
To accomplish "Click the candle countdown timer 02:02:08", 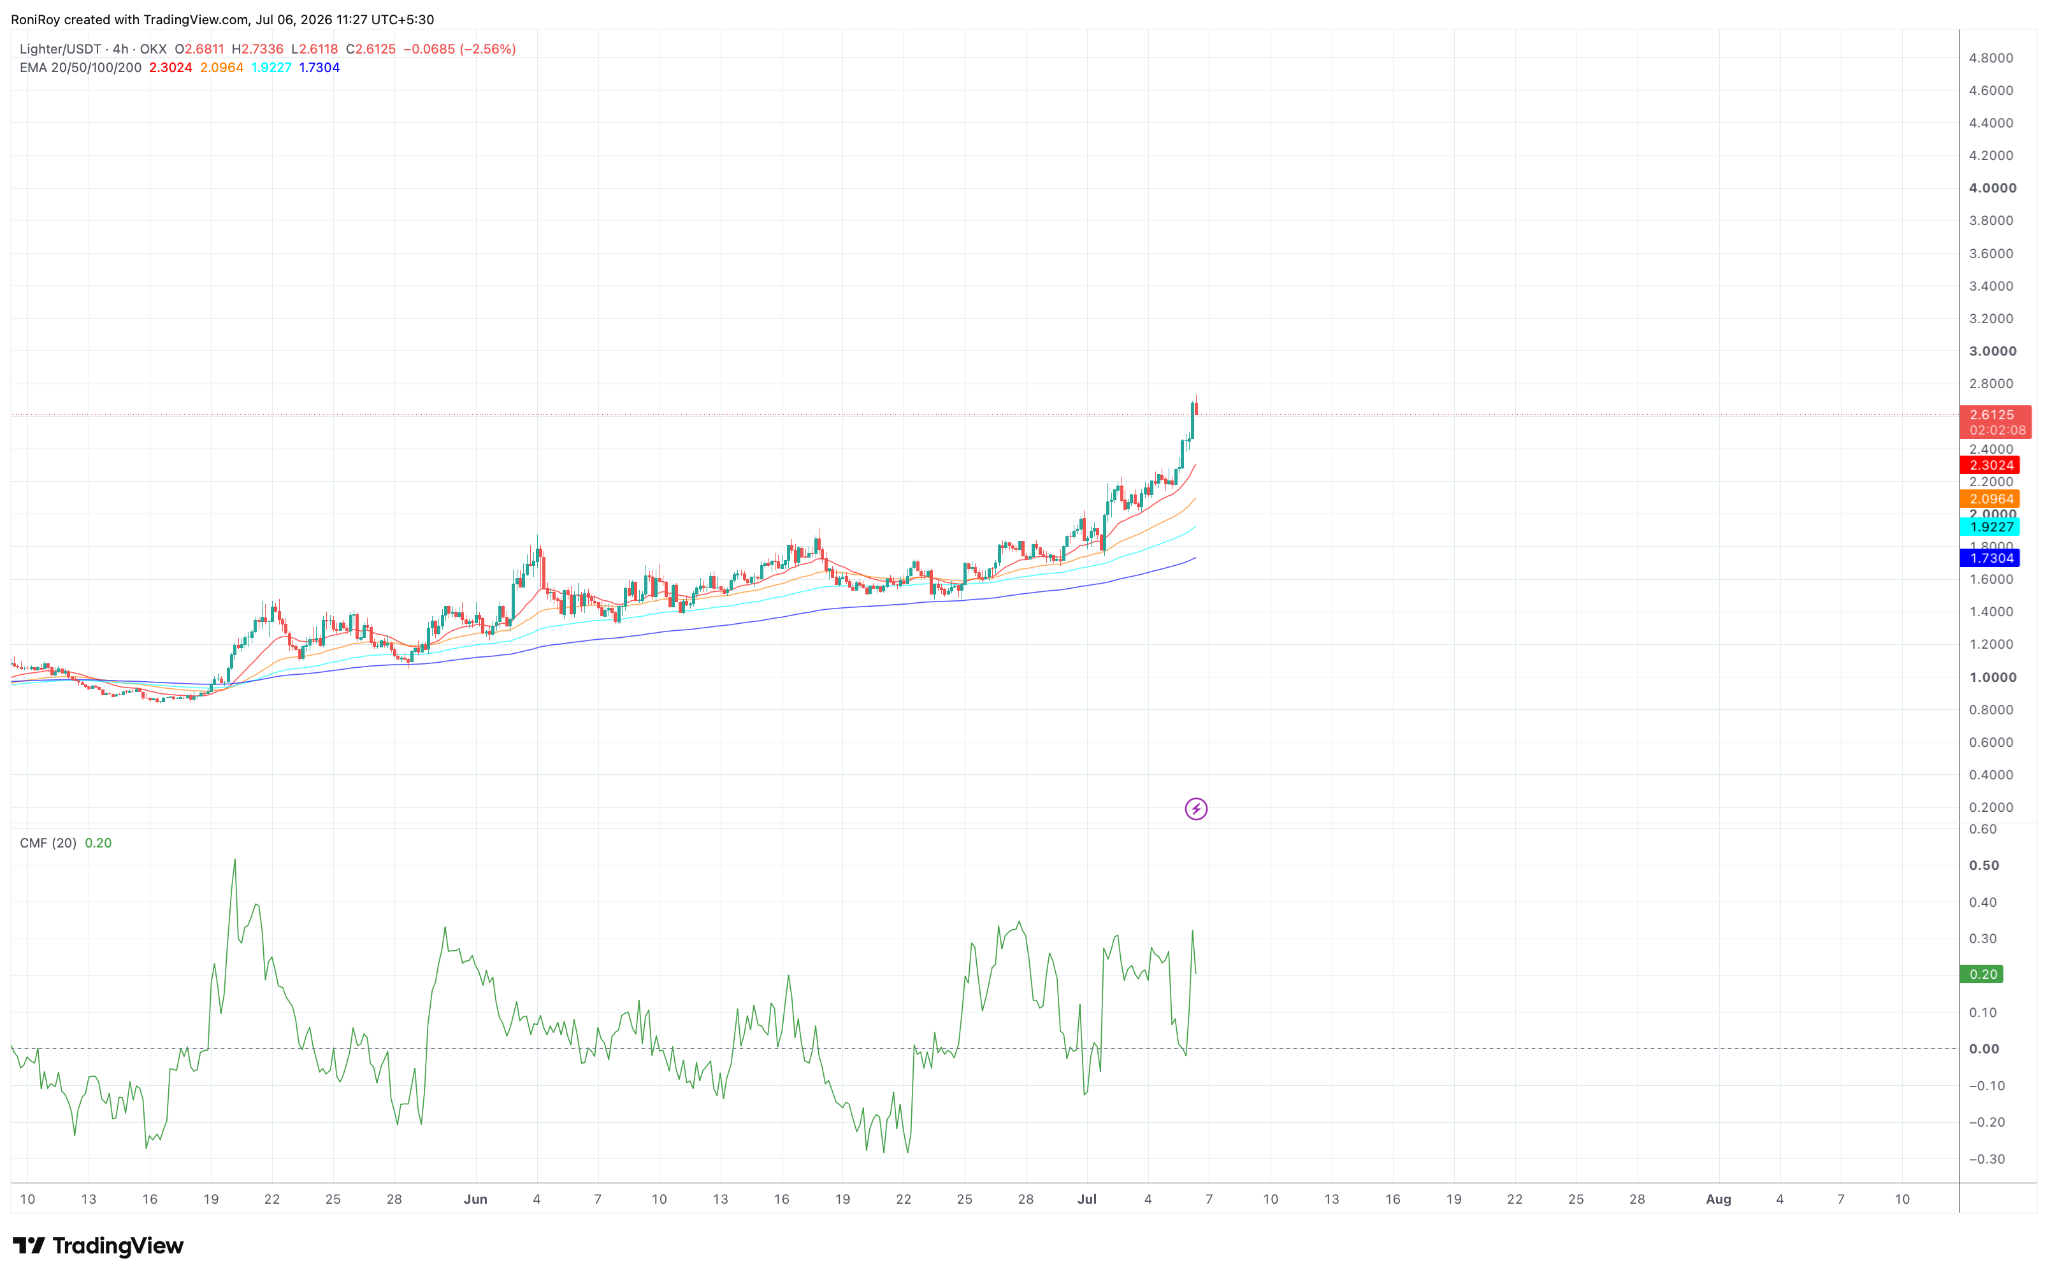I will tap(1998, 430).
